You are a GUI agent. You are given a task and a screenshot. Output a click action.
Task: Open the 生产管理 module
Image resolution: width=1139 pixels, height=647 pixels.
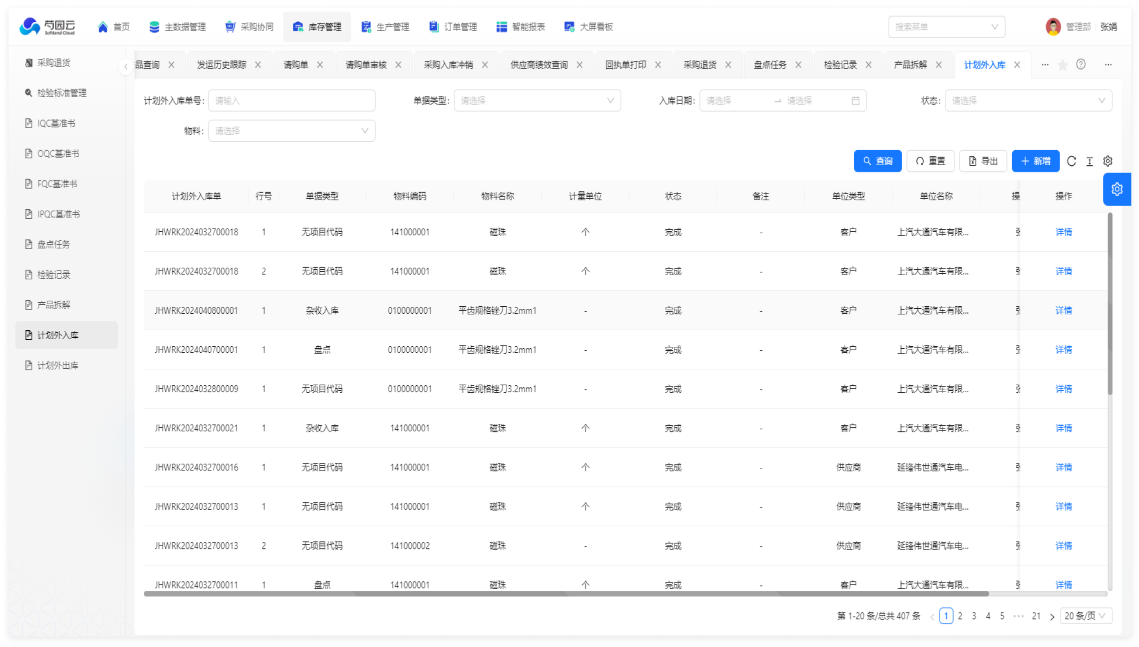pos(385,27)
